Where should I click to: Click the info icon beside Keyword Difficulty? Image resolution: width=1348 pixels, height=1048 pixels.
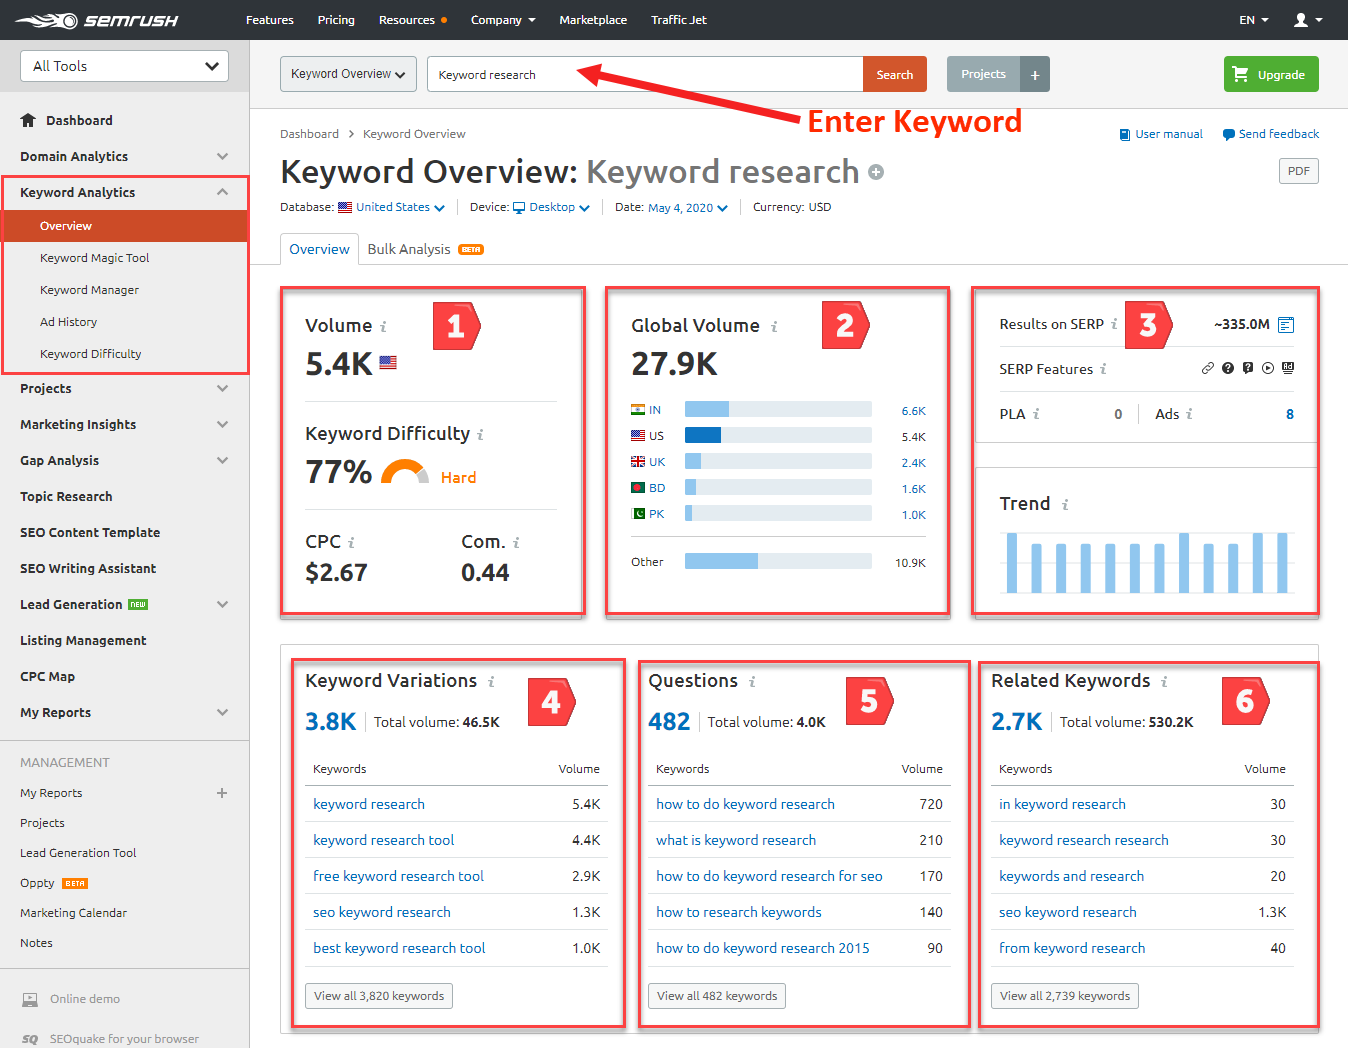click(x=480, y=435)
